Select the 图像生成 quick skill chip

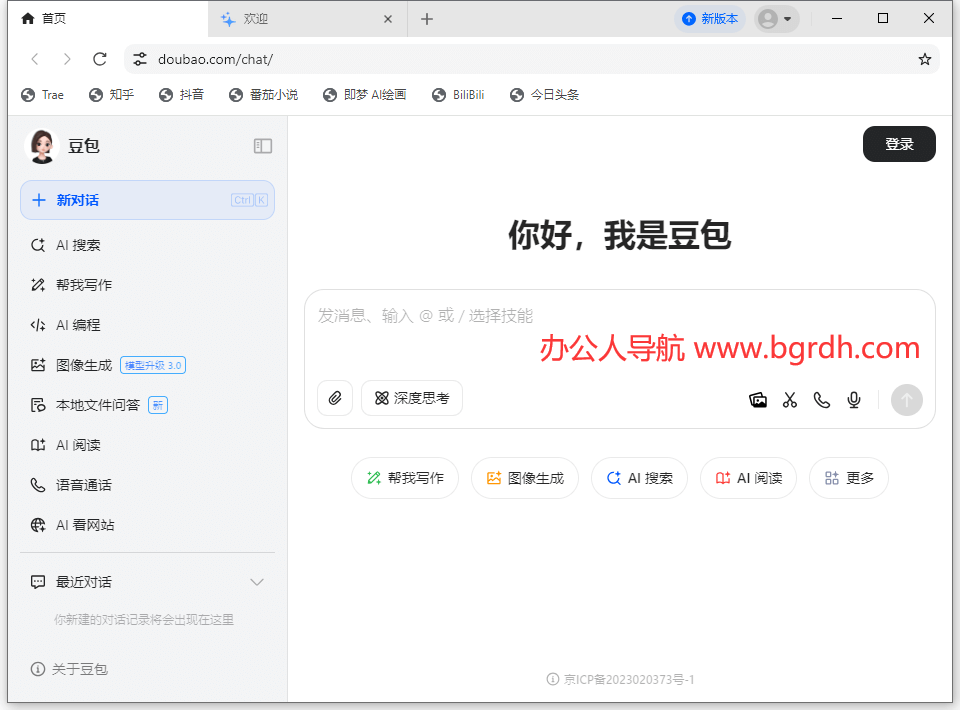pos(525,478)
